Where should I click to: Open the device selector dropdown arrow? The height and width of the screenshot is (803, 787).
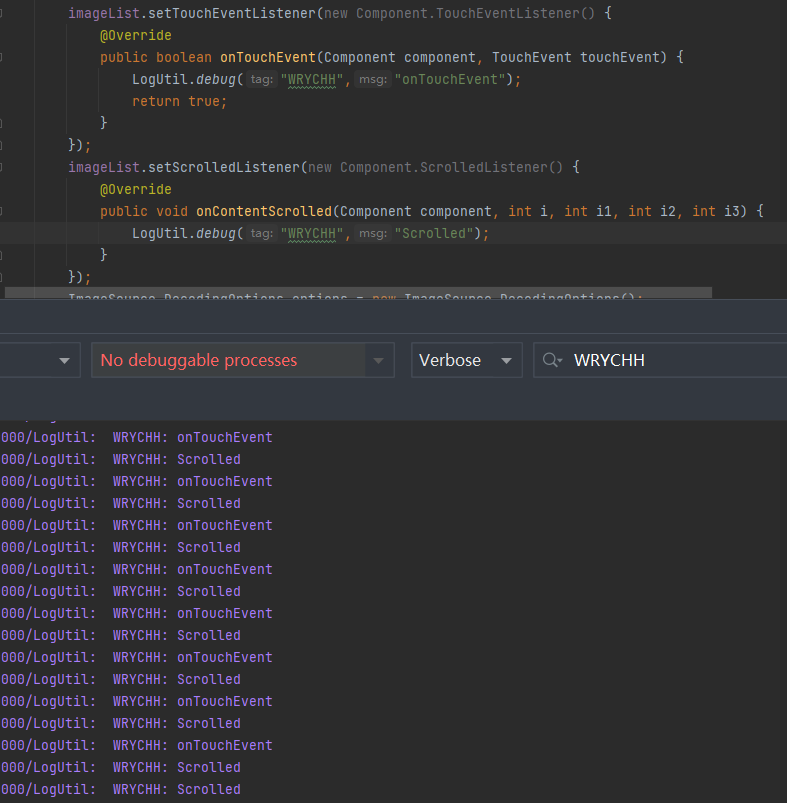click(65, 361)
